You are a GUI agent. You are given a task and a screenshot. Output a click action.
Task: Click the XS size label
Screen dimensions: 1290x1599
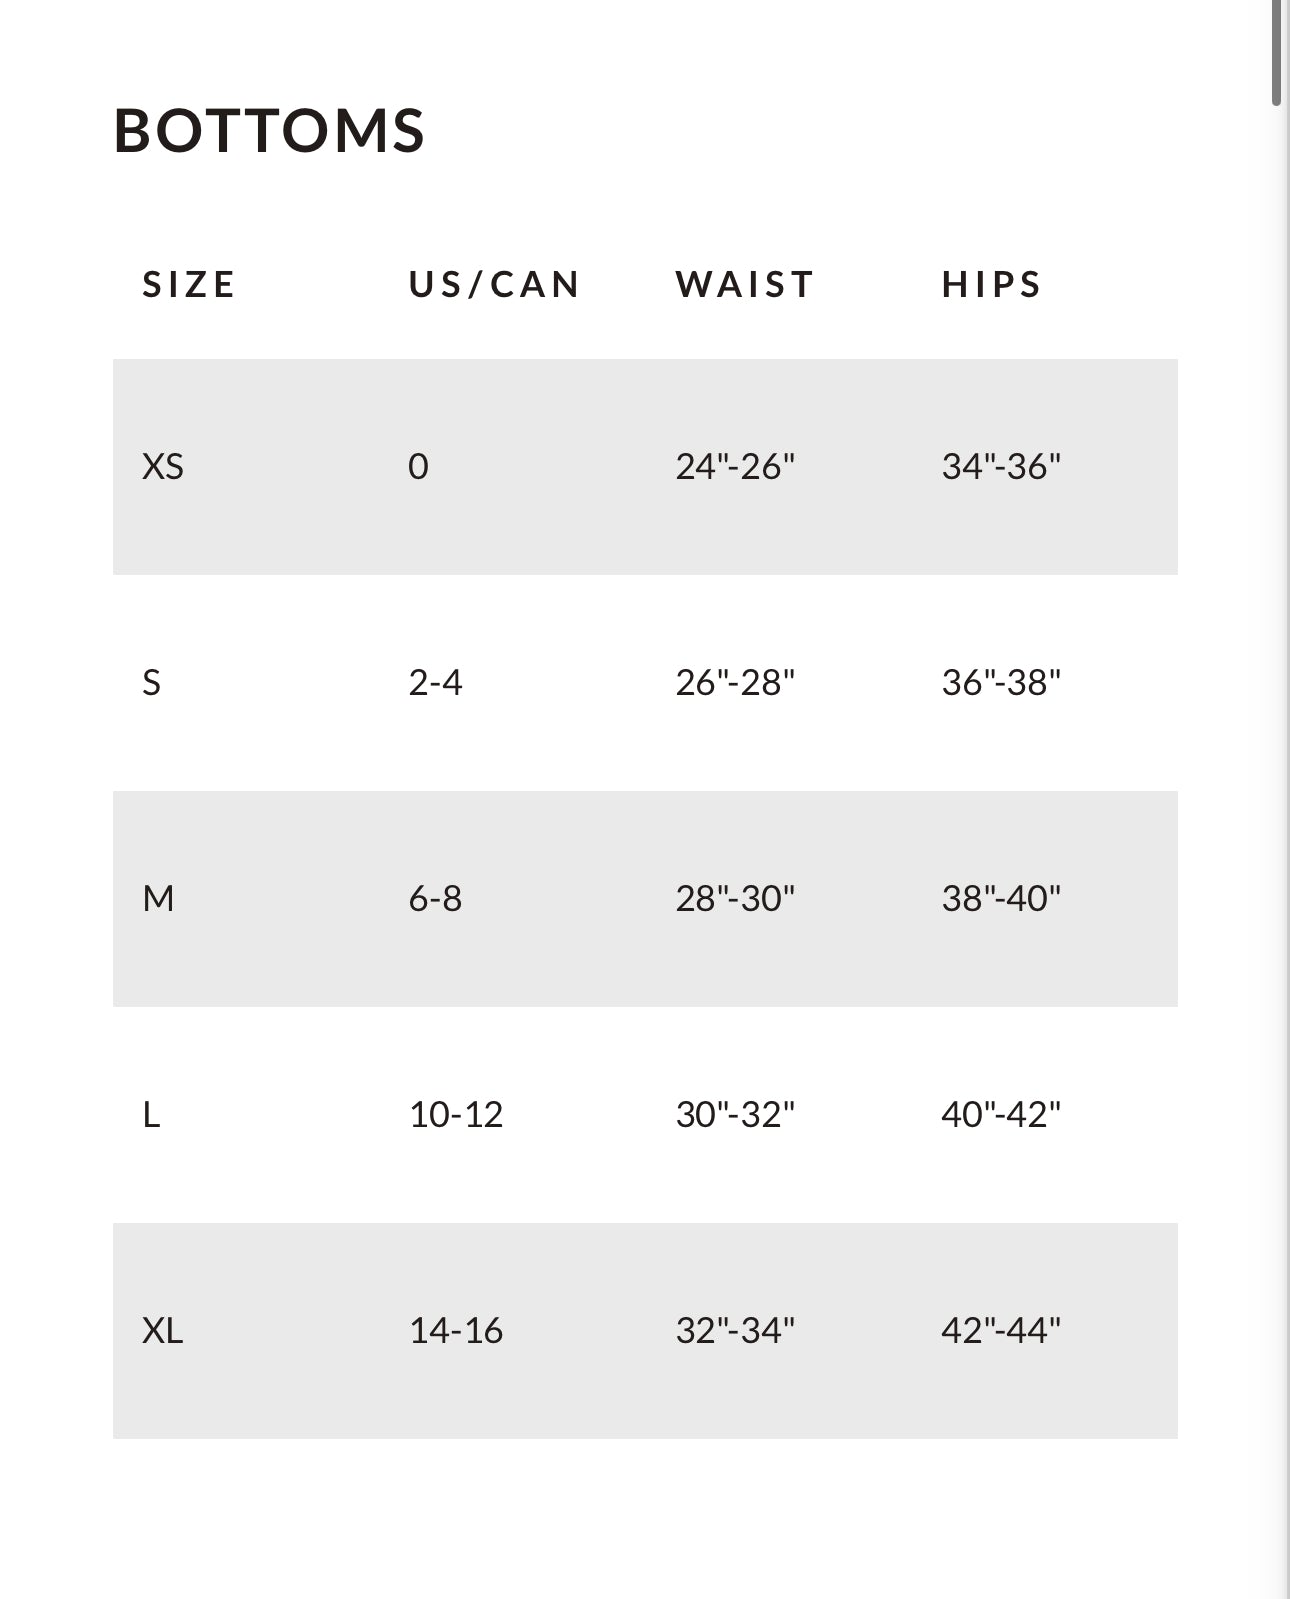coord(163,467)
